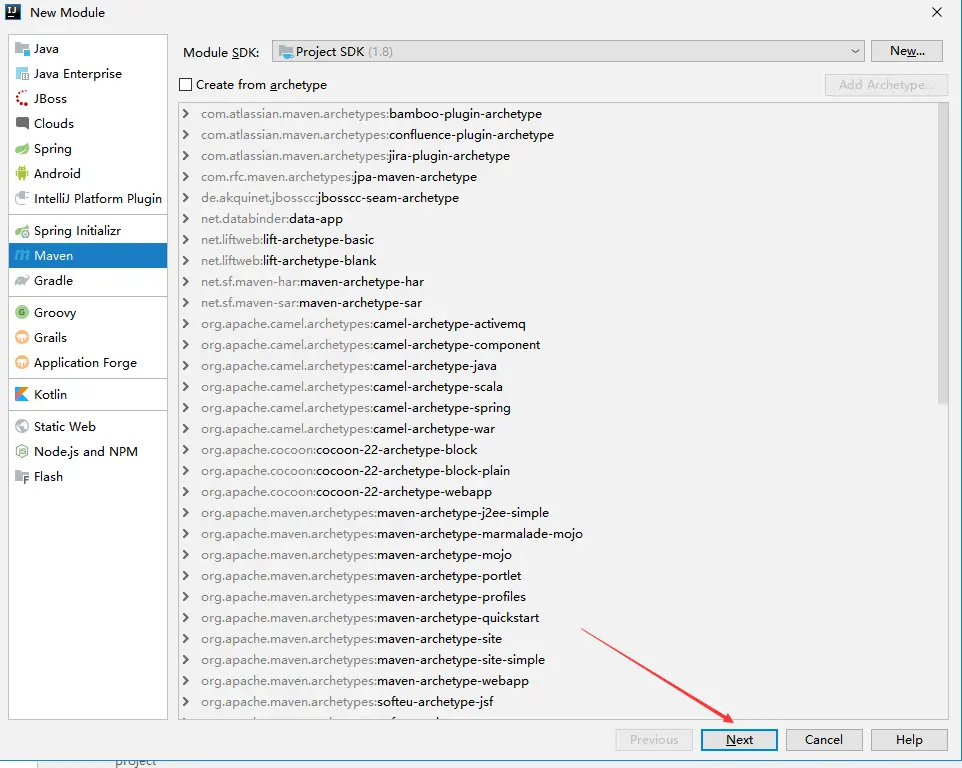
Task: Expand lift-archetype-basic entry
Action: coord(185,239)
